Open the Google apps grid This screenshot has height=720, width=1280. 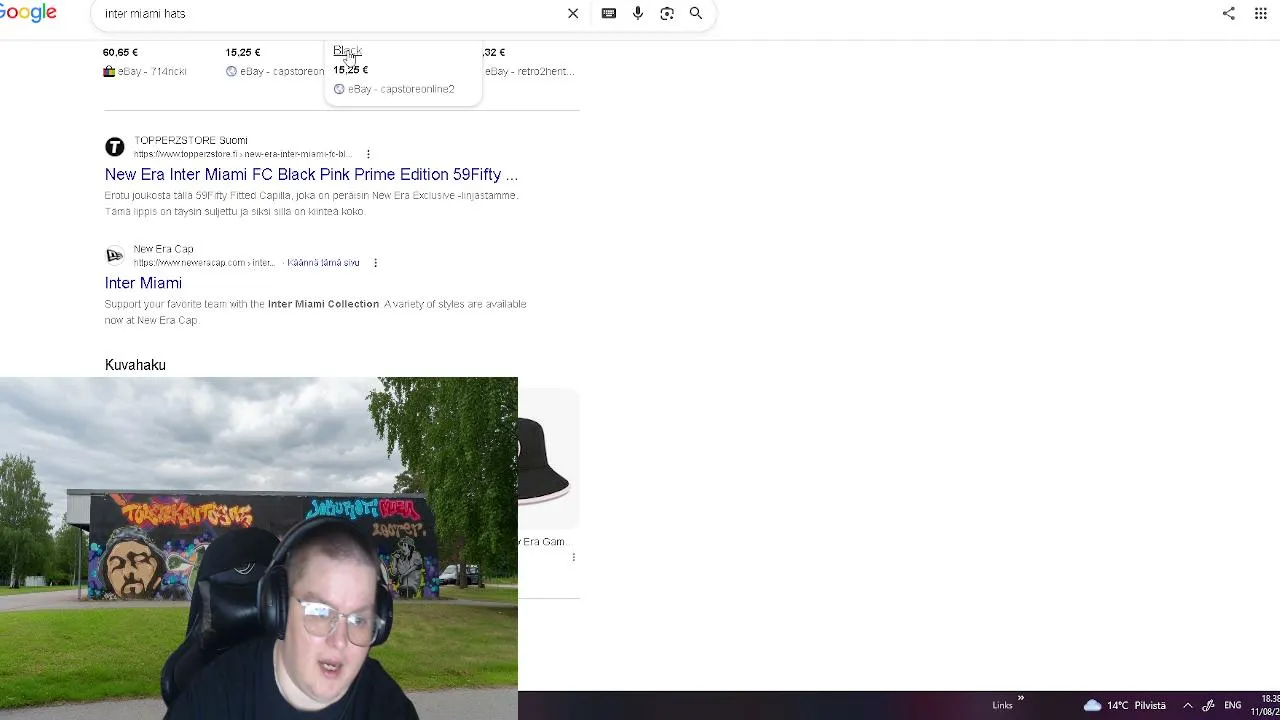(1261, 14)
